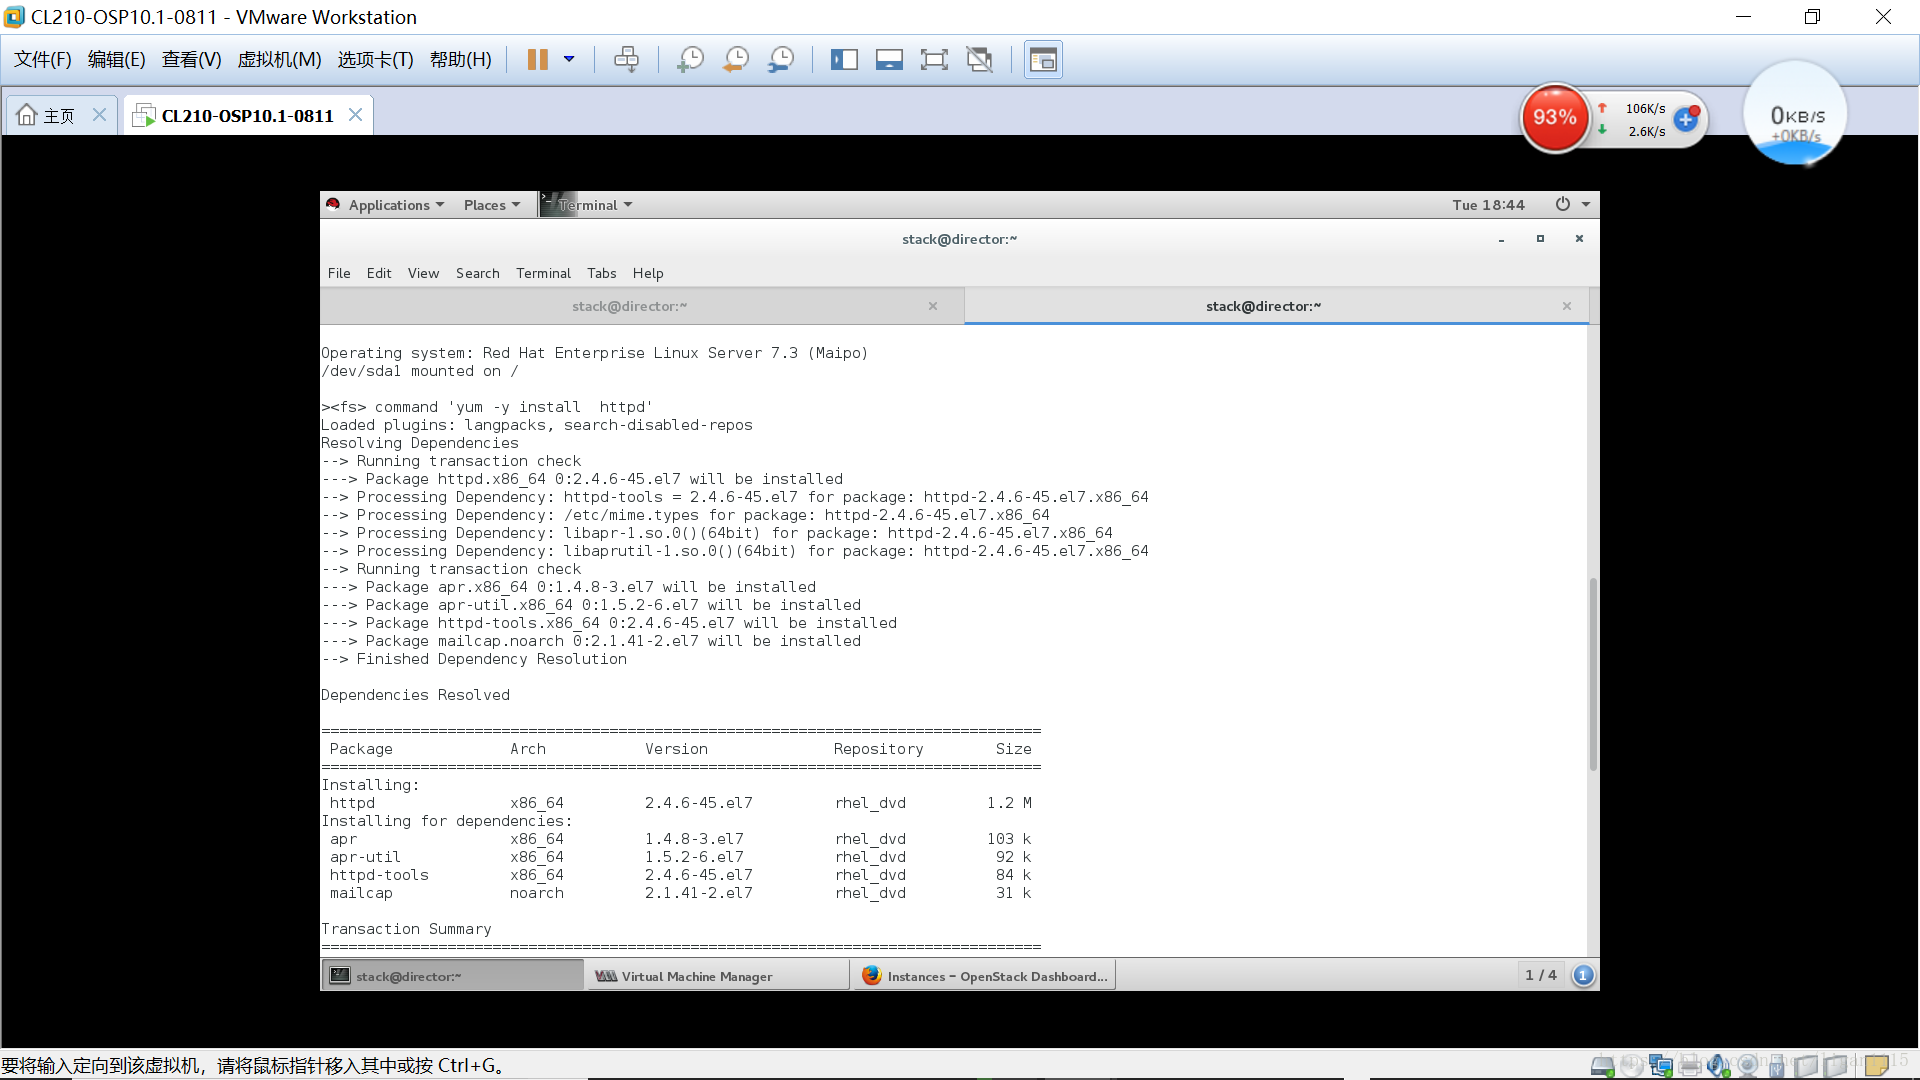This screenshot has width=1920, height=1080.
Task: Switch to Virtual Machine Manager window
Action: (x=717, y=976)
